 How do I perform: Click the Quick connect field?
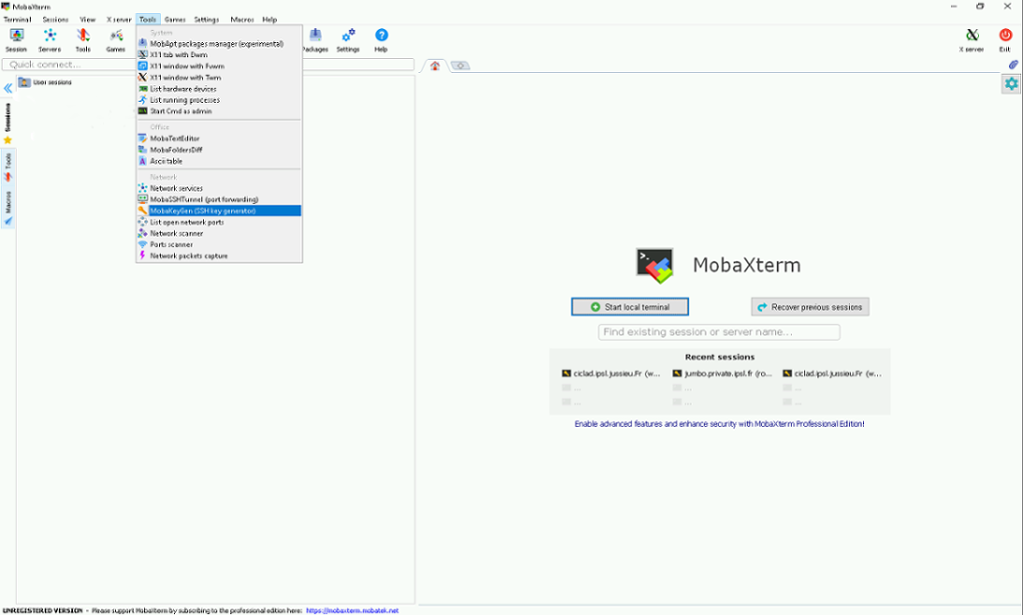tap(208, 65)
